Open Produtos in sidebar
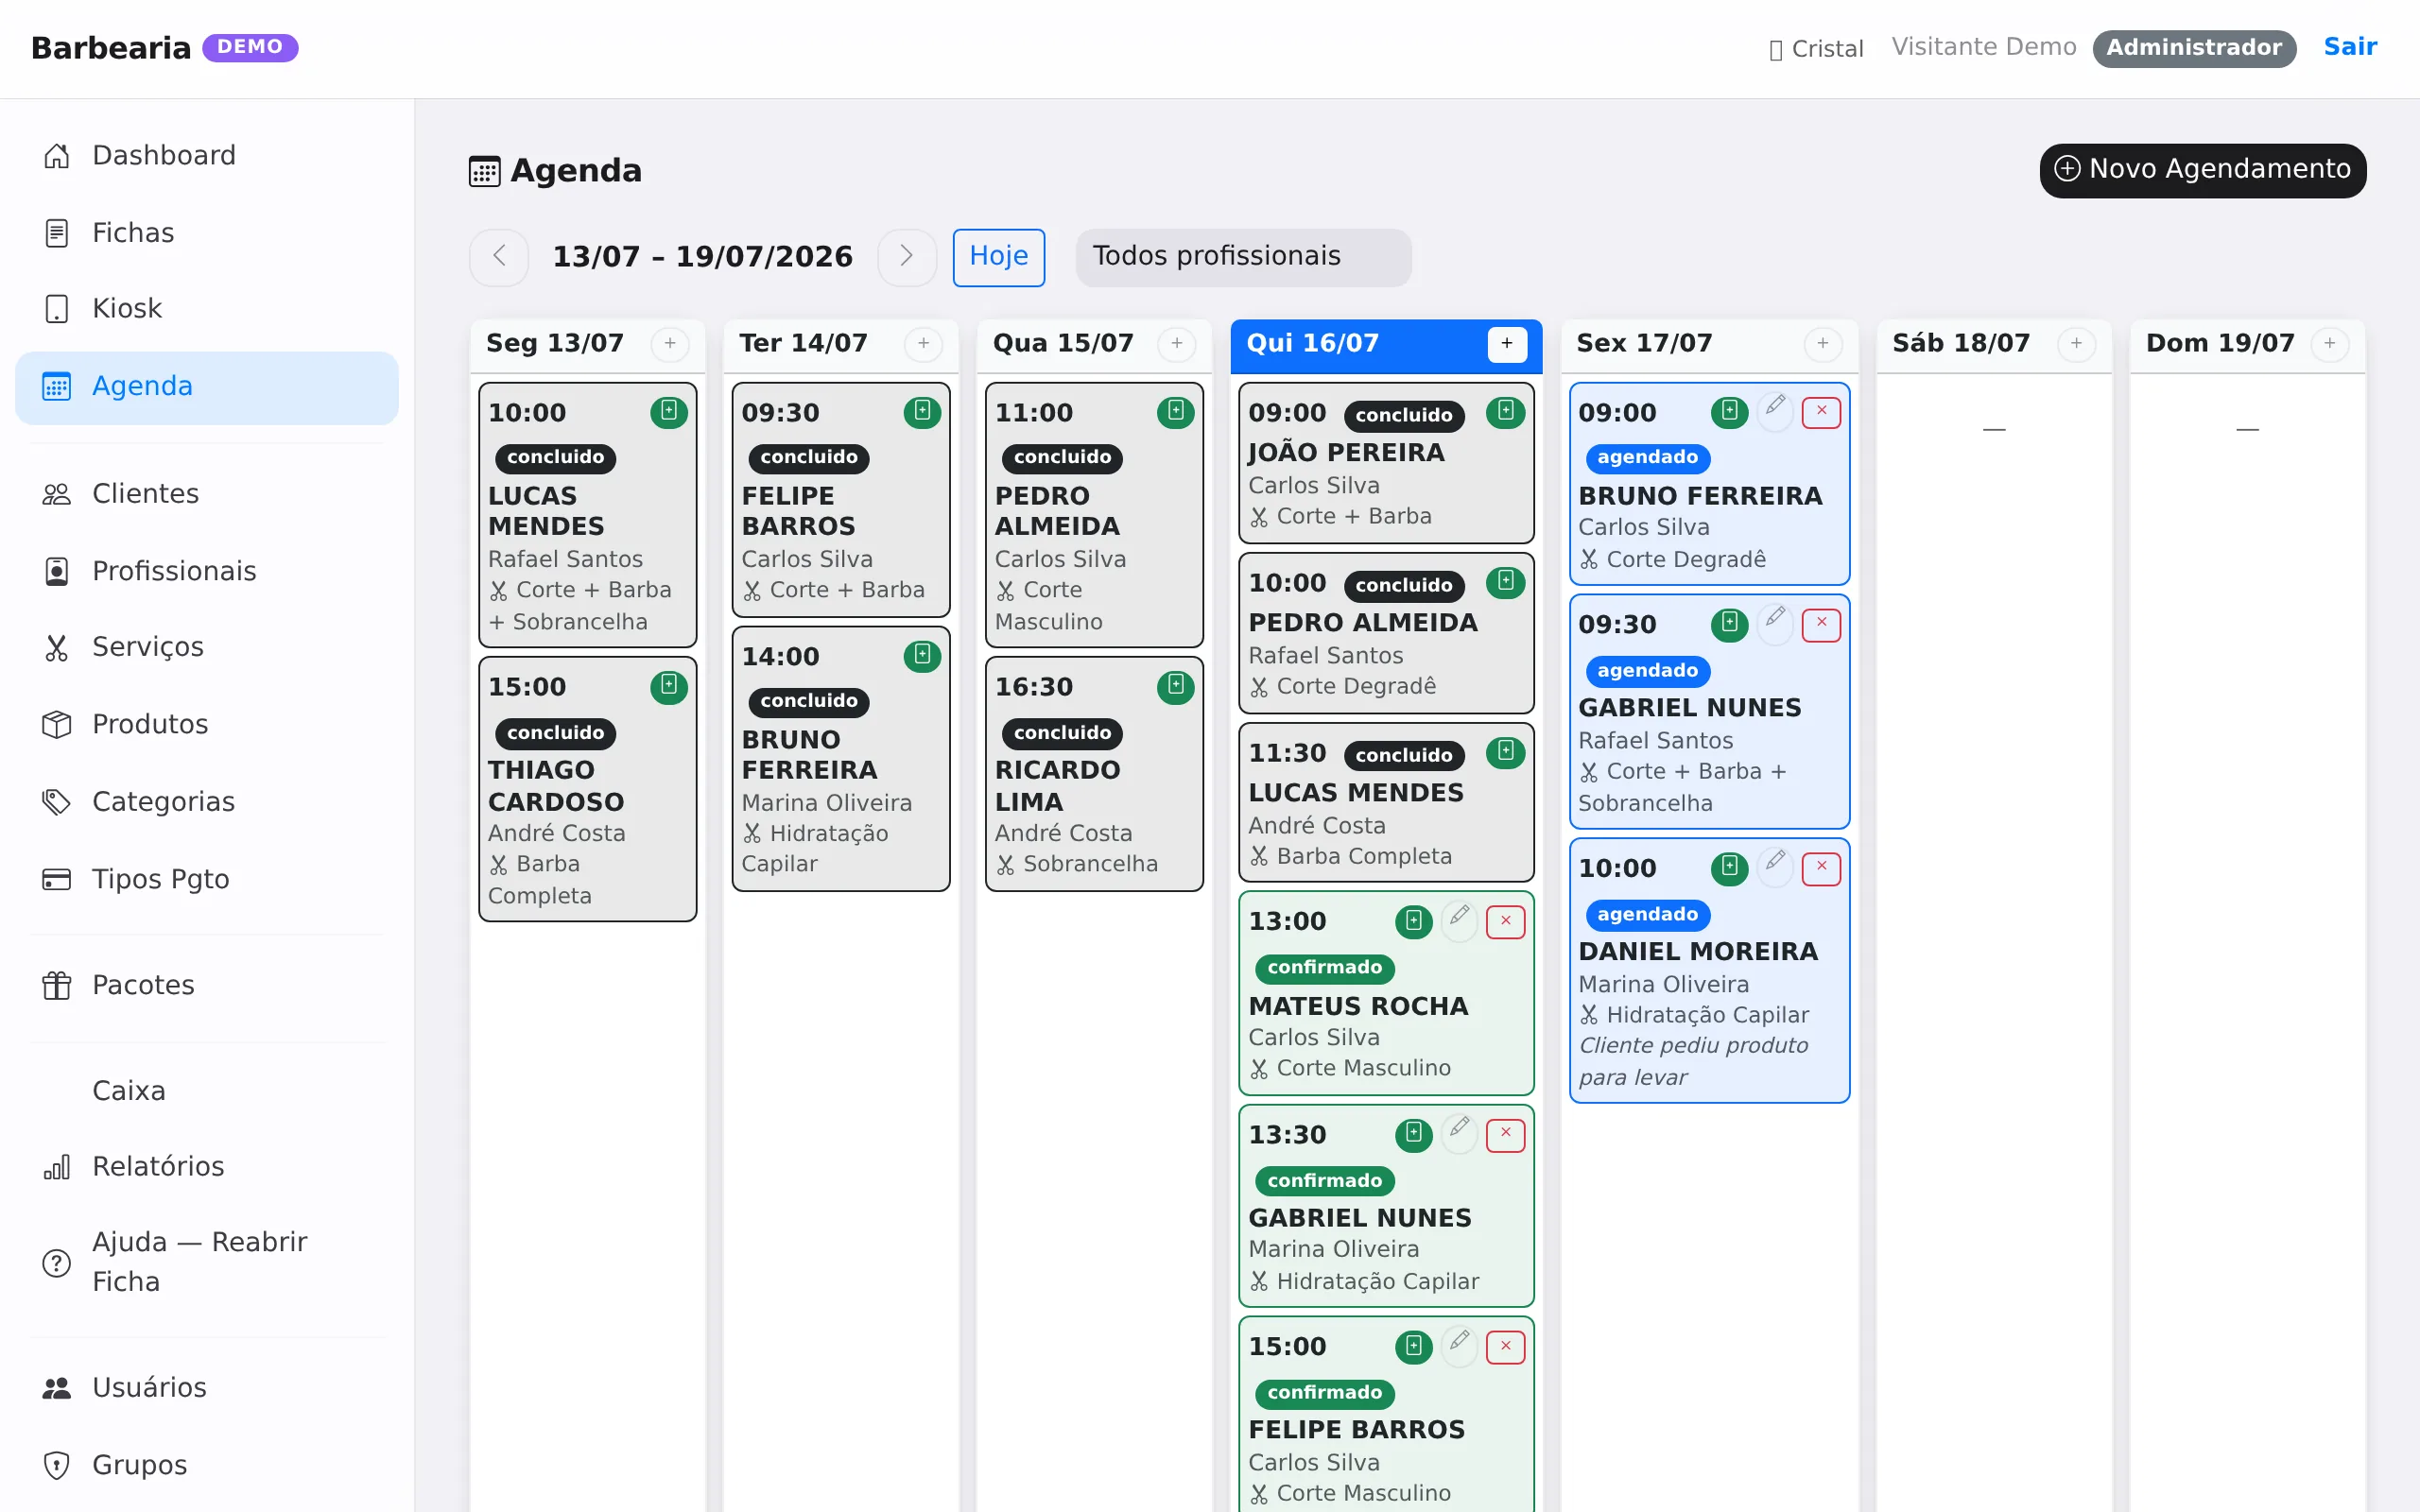The height and width of the screenshot is (1512, 2420). pos(207,724)
